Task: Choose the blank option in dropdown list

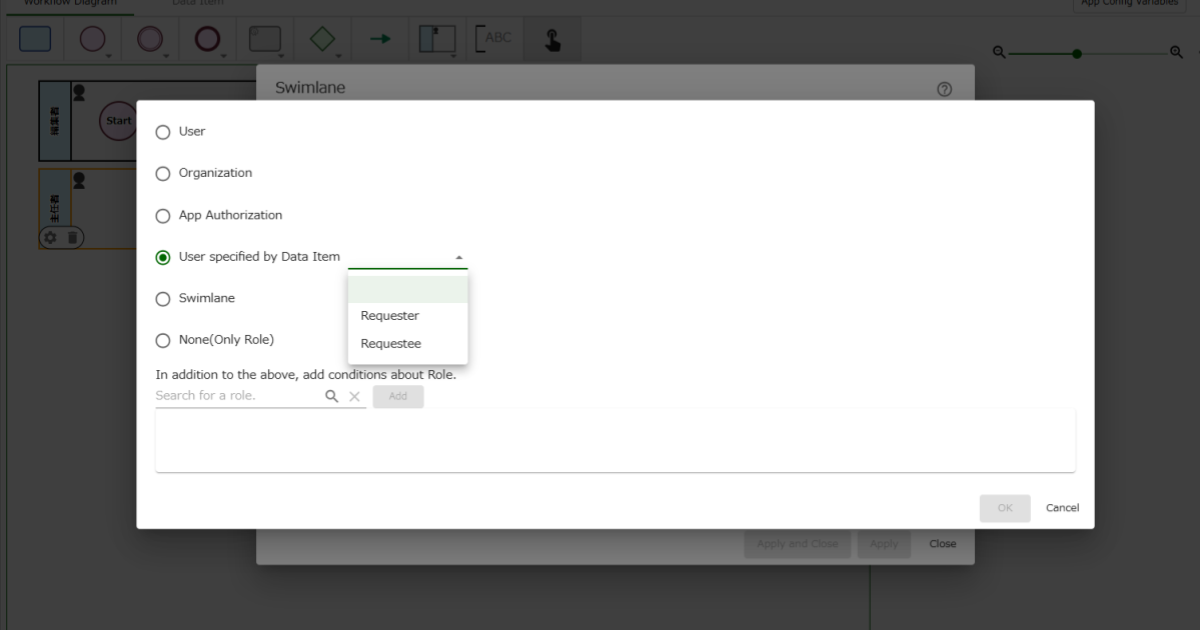Action: [x=408, y=288]
